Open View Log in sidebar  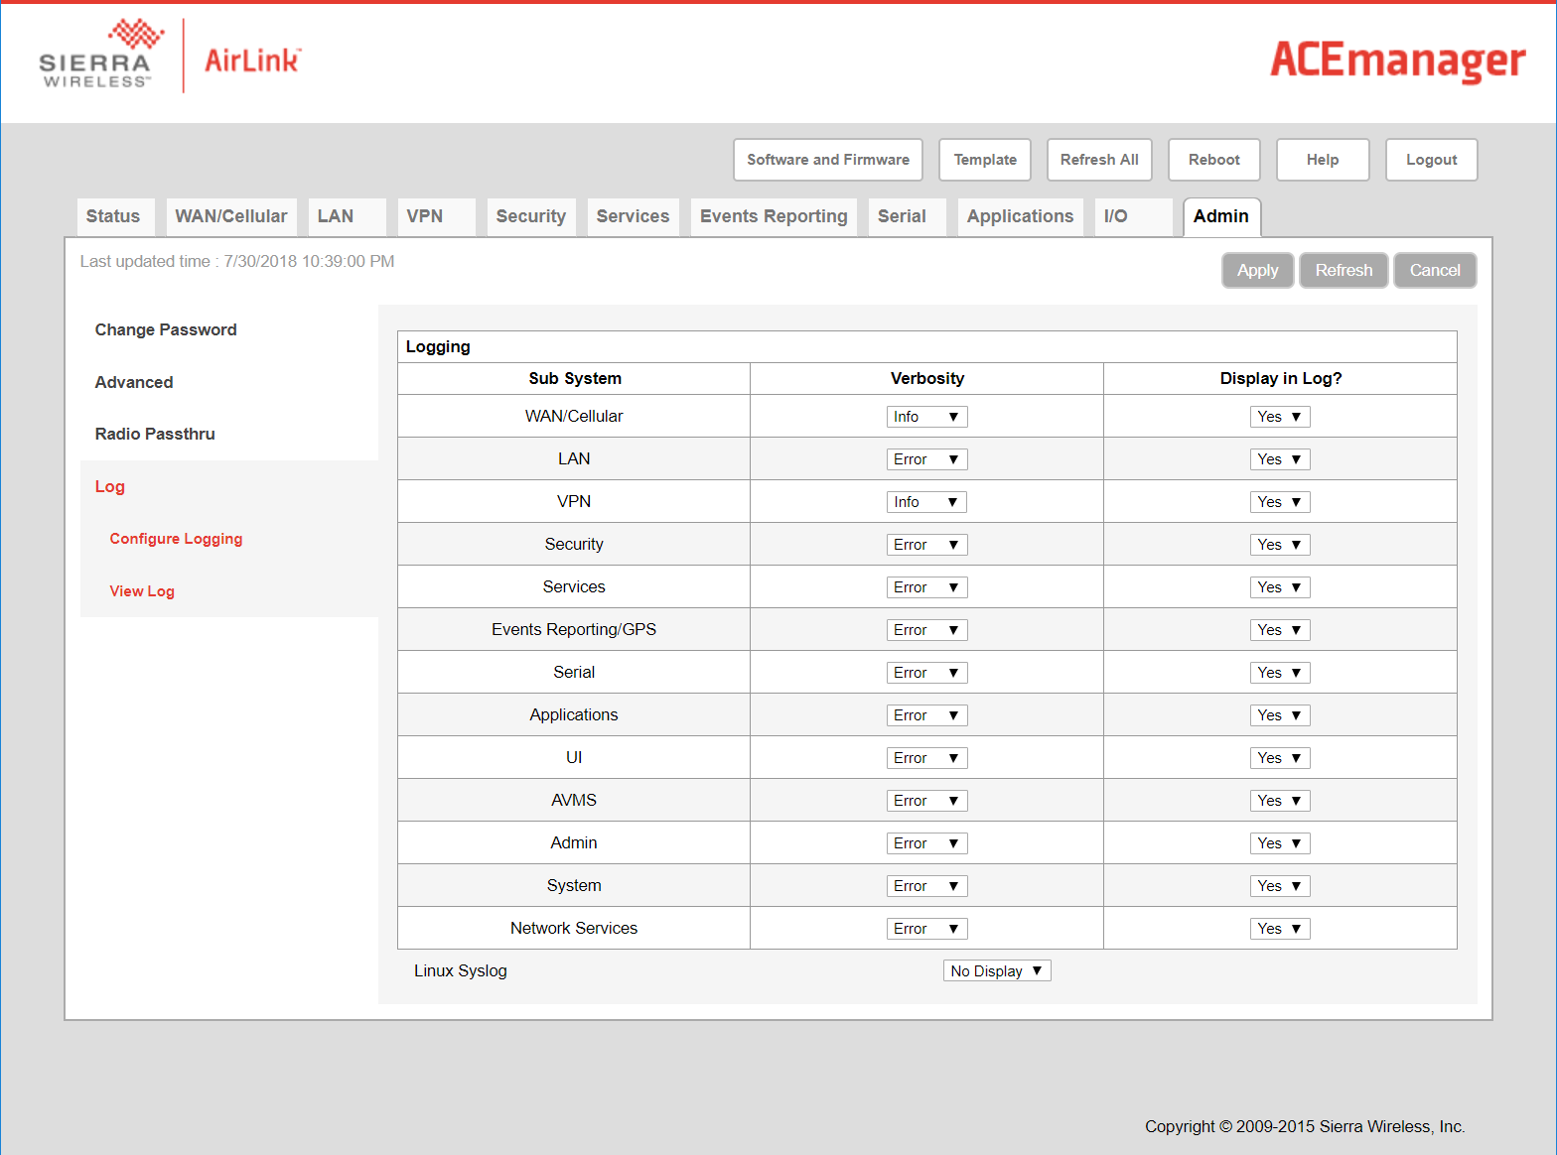142,591
